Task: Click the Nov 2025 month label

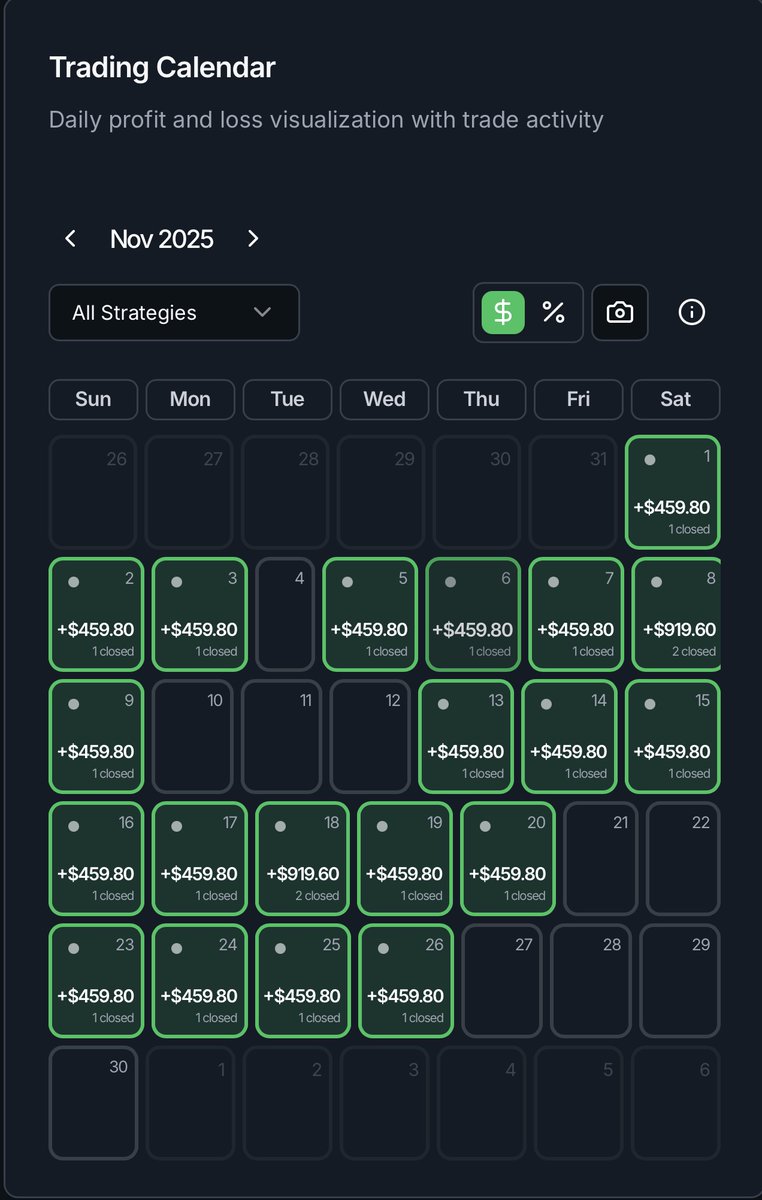Action: 162,239
